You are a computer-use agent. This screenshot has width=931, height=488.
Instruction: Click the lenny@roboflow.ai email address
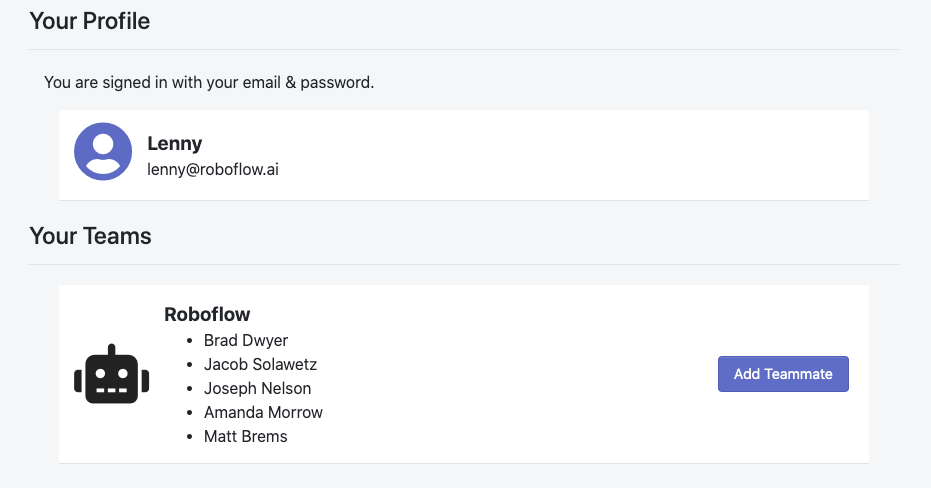(x=213, y=170)
